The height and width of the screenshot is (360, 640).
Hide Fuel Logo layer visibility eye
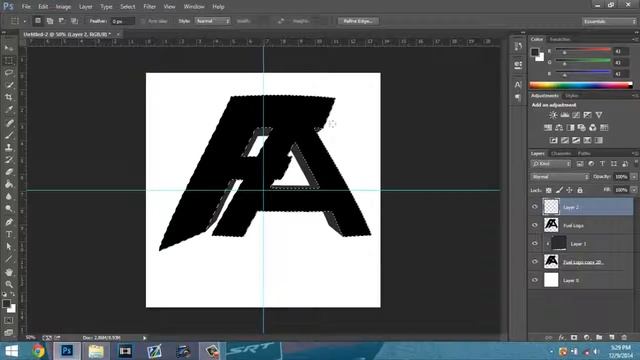click(535, 225)
